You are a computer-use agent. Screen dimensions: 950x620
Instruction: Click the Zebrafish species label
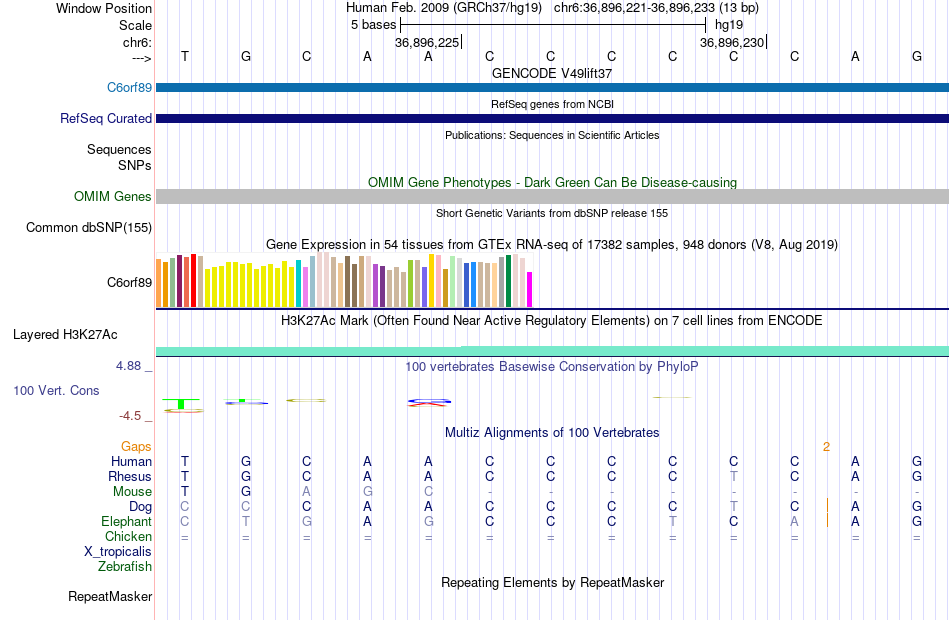(x=125, y=567)
